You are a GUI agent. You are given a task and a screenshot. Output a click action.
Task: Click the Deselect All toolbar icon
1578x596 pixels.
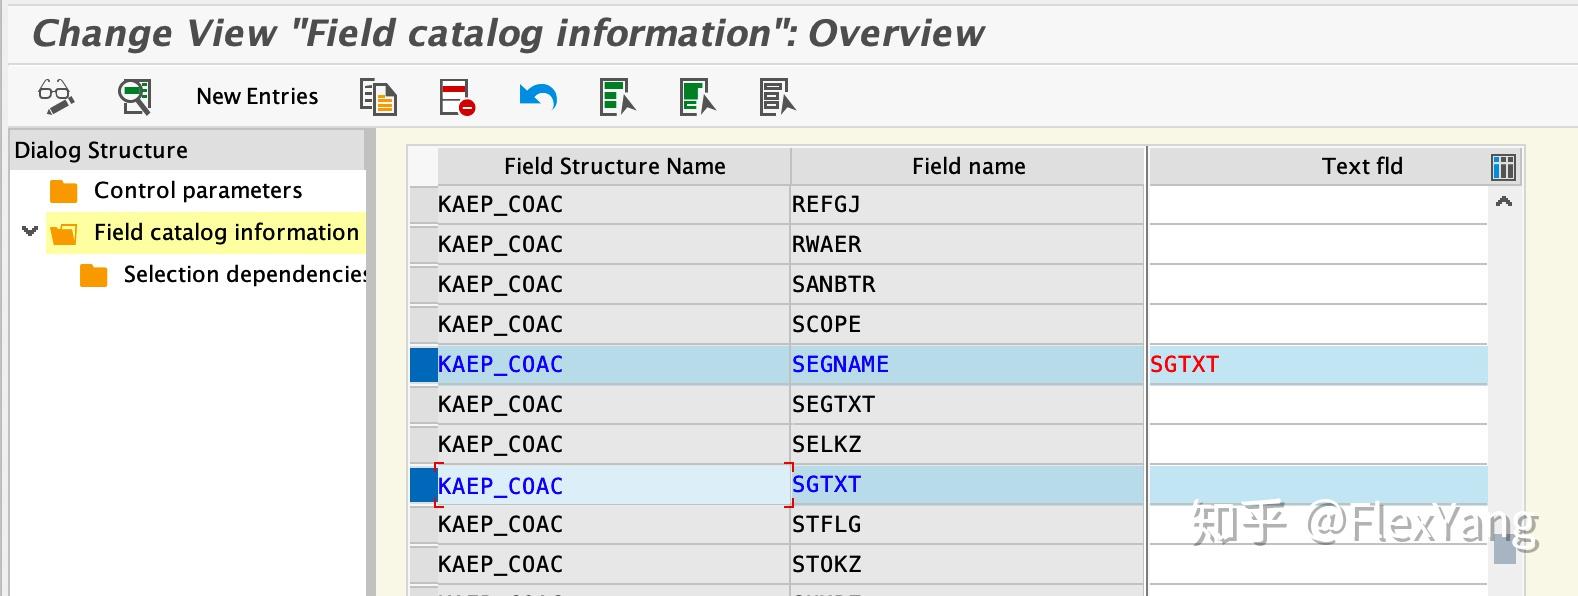point(778,97)
